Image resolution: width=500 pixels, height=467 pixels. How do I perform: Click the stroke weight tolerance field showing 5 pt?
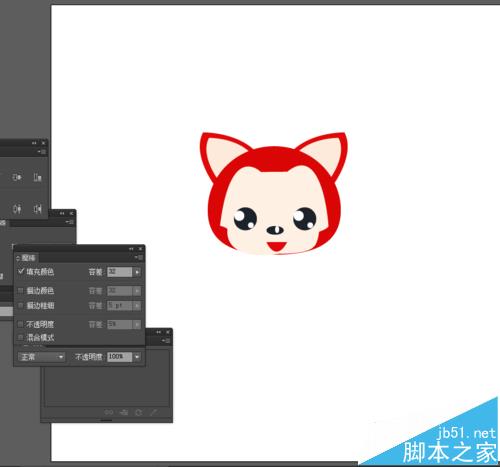point(120,306)
